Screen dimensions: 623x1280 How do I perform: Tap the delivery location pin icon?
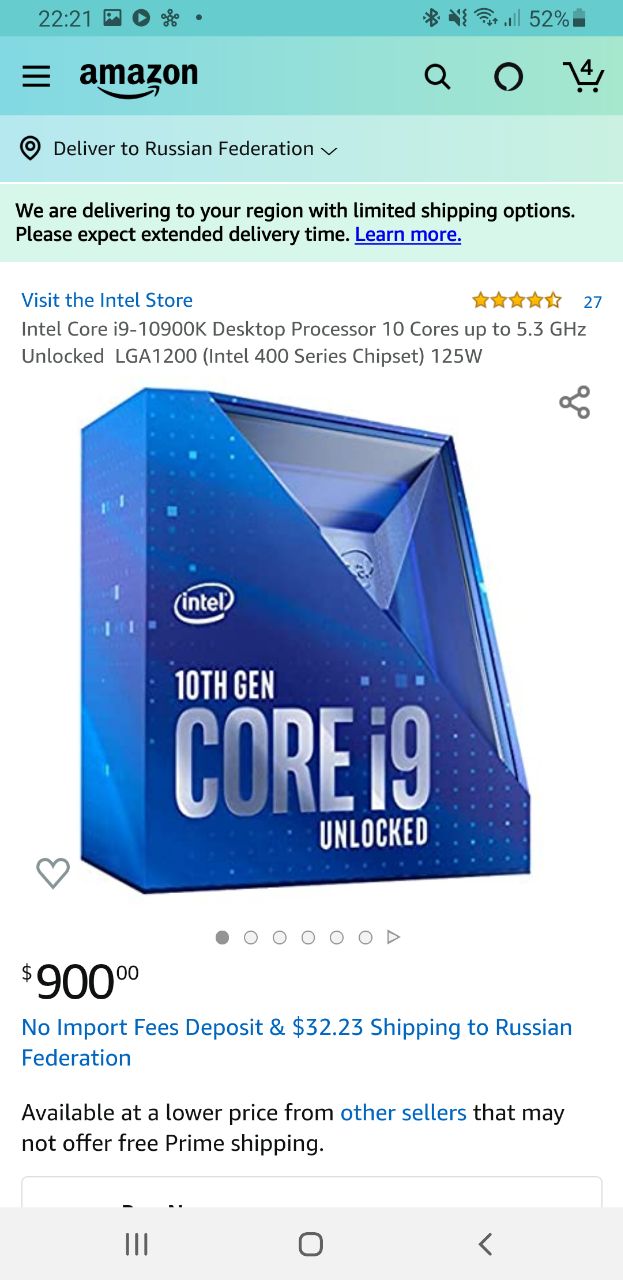pyautogui.click(x=31, y=148)
